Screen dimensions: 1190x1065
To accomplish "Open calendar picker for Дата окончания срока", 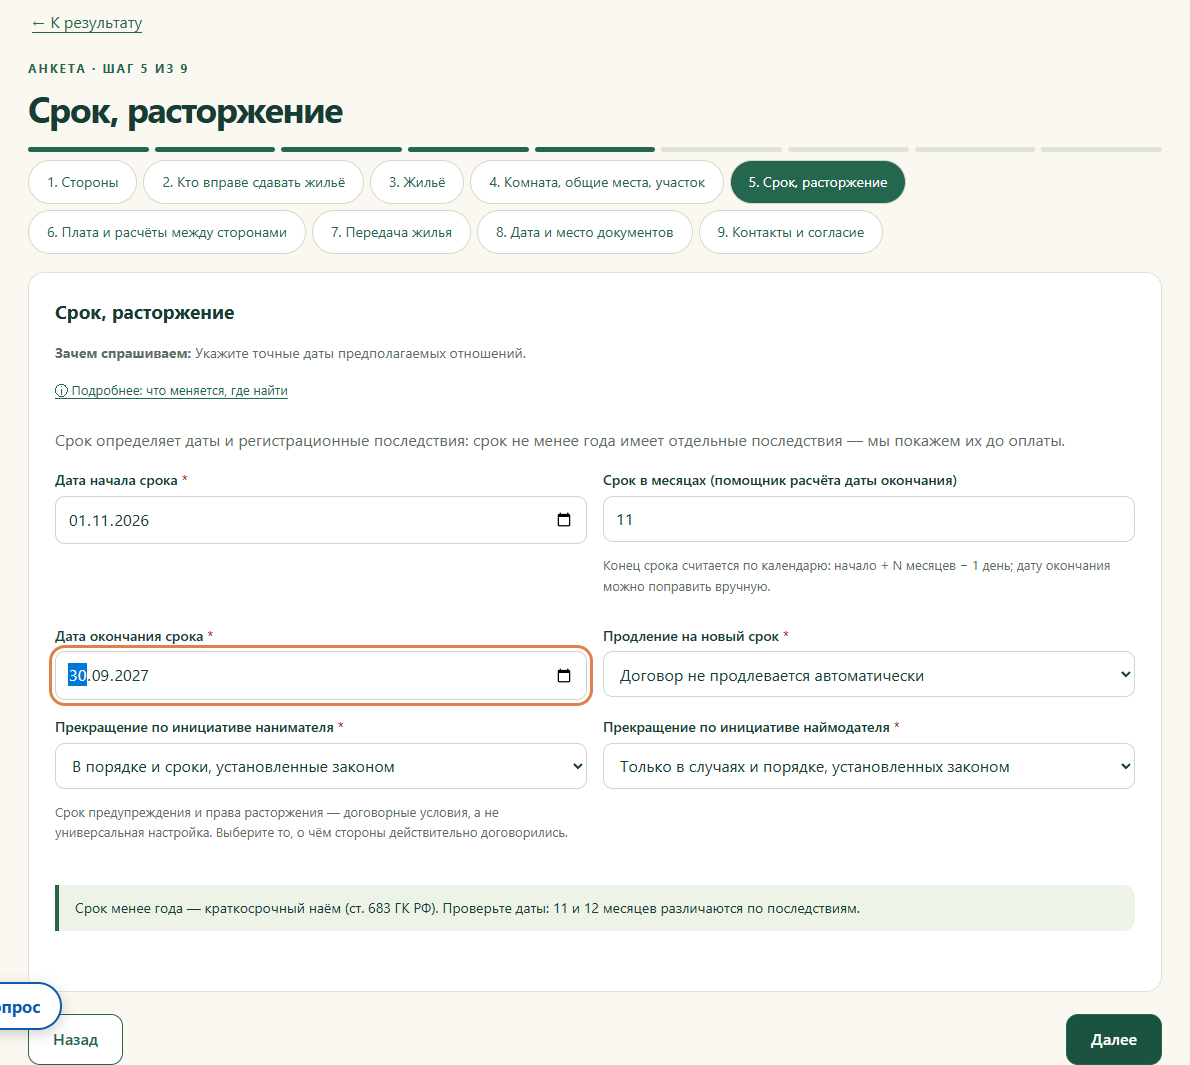I will click(564, 676).
